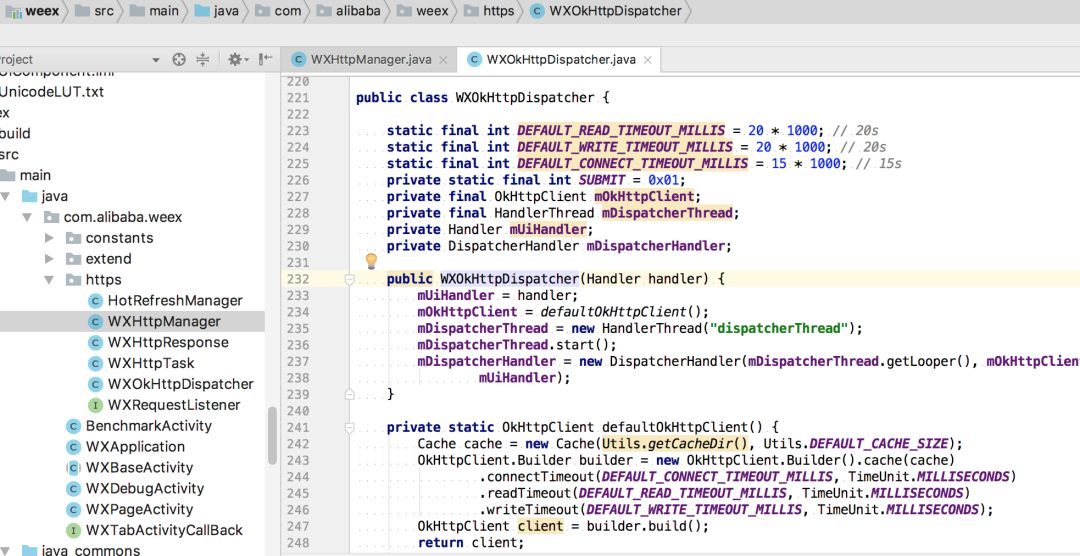Select WXOkHttpDispatcher in the project tree
1080x556 pixels.
pyautogui.click(x=180, y=384)
